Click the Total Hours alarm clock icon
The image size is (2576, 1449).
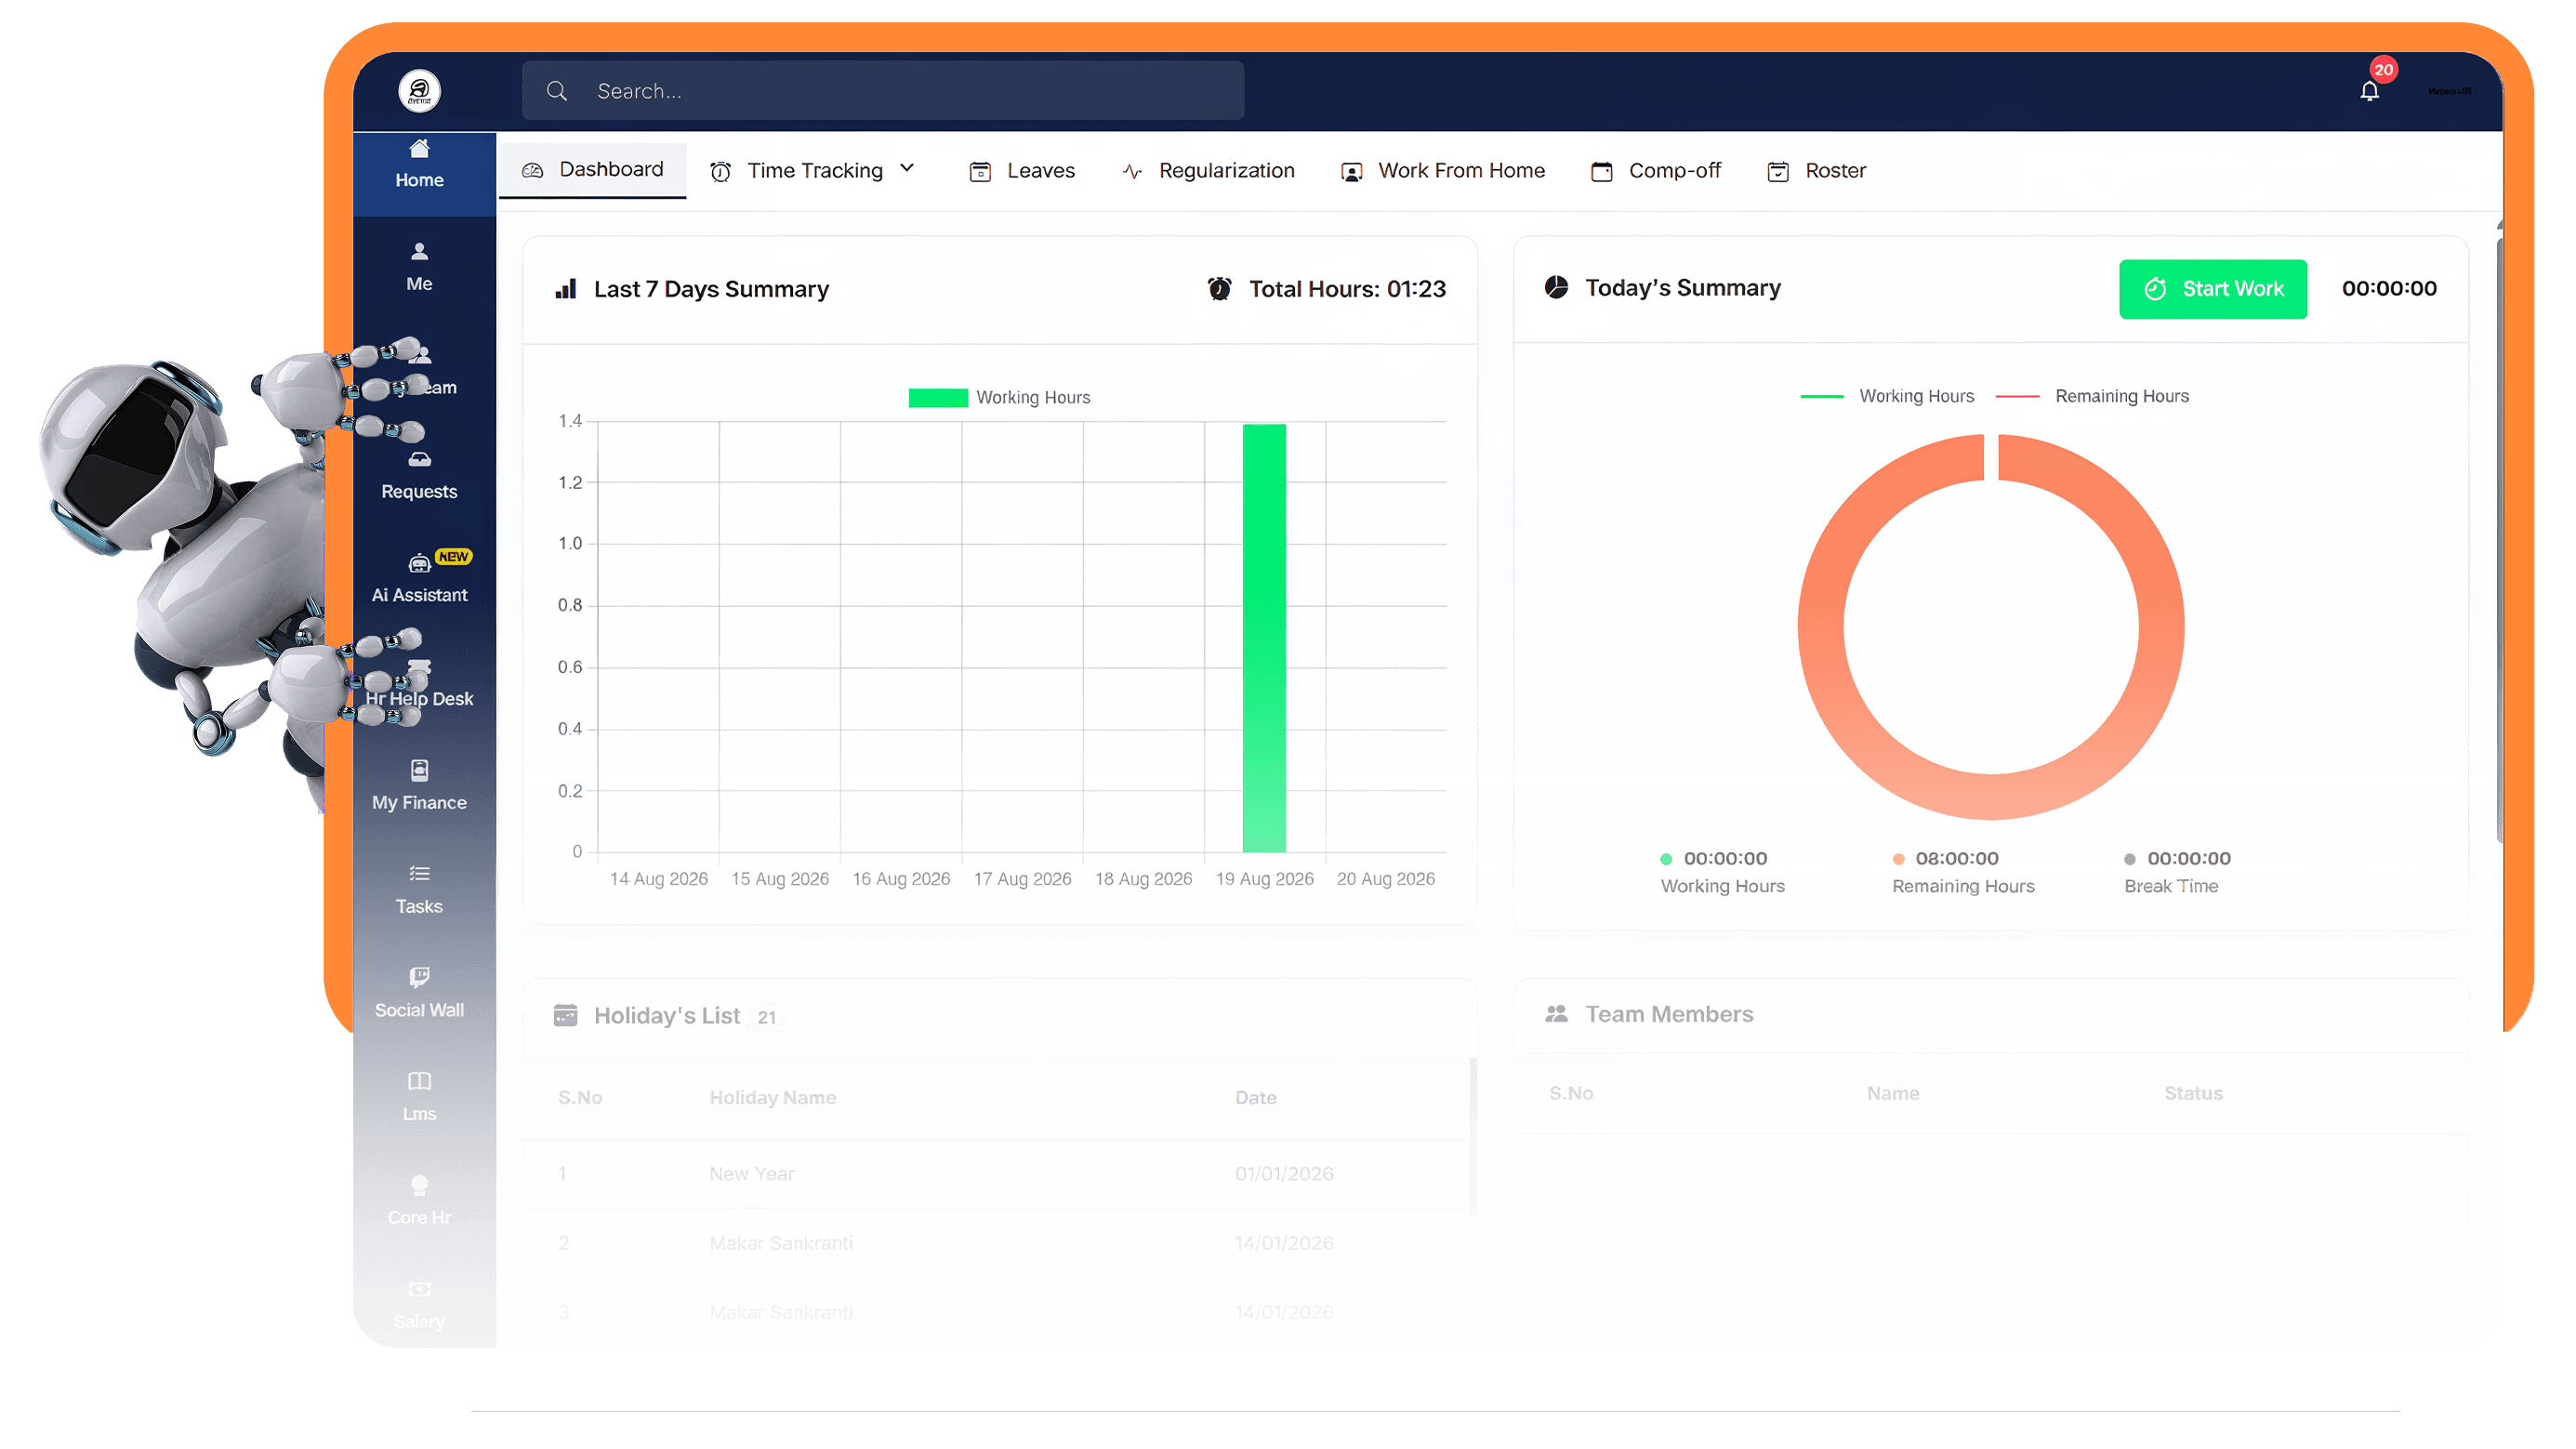pos(1219,289)
